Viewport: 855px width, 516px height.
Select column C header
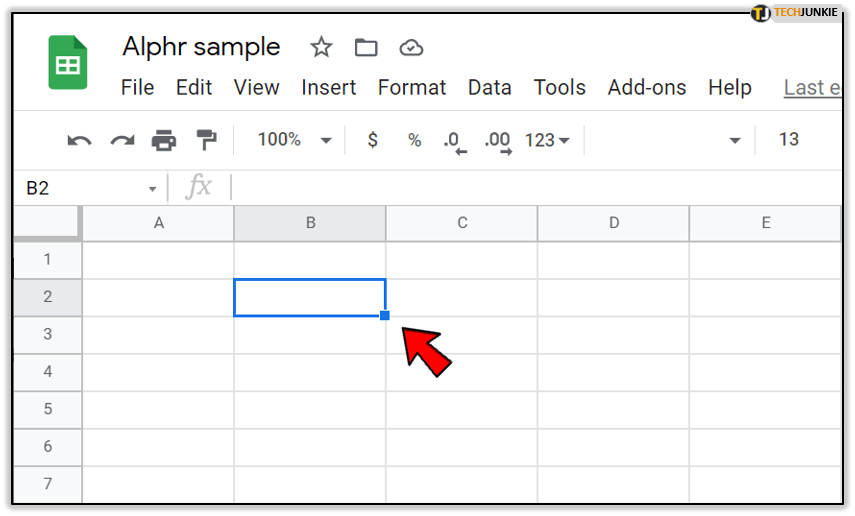[x=462, y=223]
